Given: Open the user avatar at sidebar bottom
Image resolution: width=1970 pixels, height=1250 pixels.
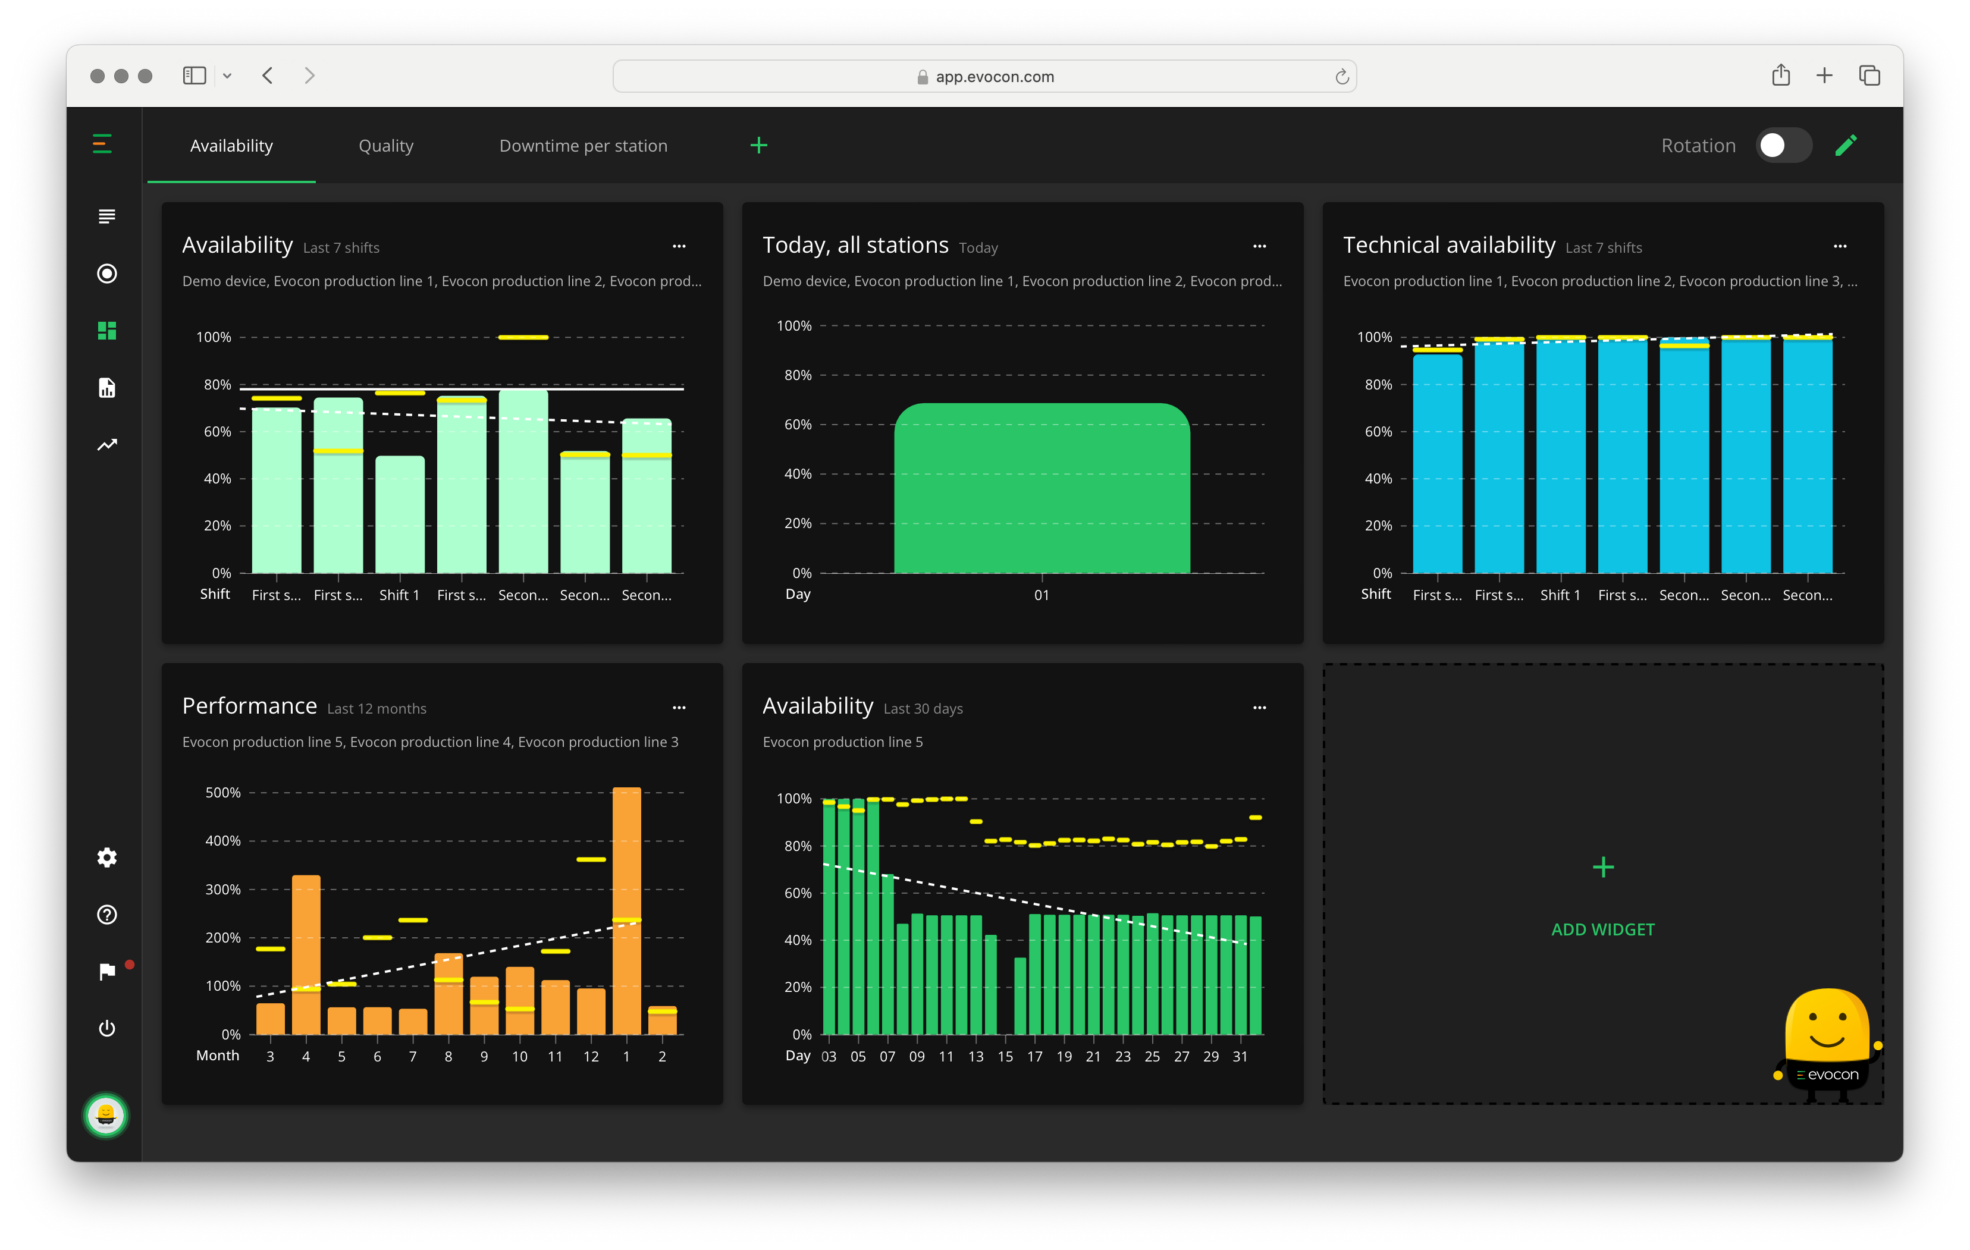Looking at the screenshot, I should [x=106, y=1115].
